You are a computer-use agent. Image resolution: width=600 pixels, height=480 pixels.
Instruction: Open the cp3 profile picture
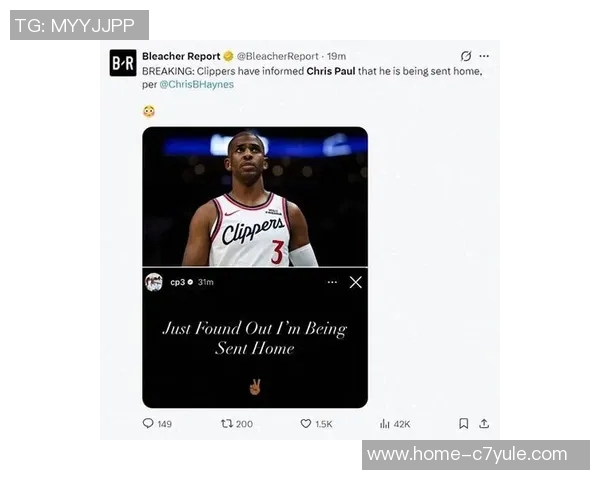click(x=154, y=282)
